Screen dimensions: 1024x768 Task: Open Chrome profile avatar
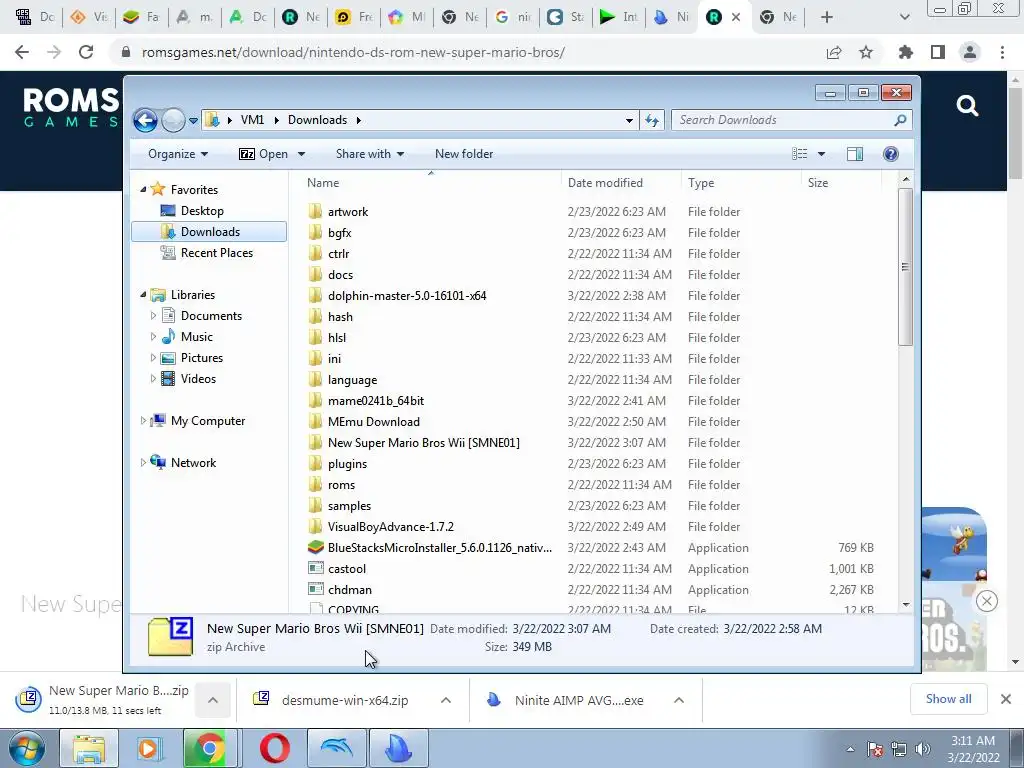coord(970,52)
